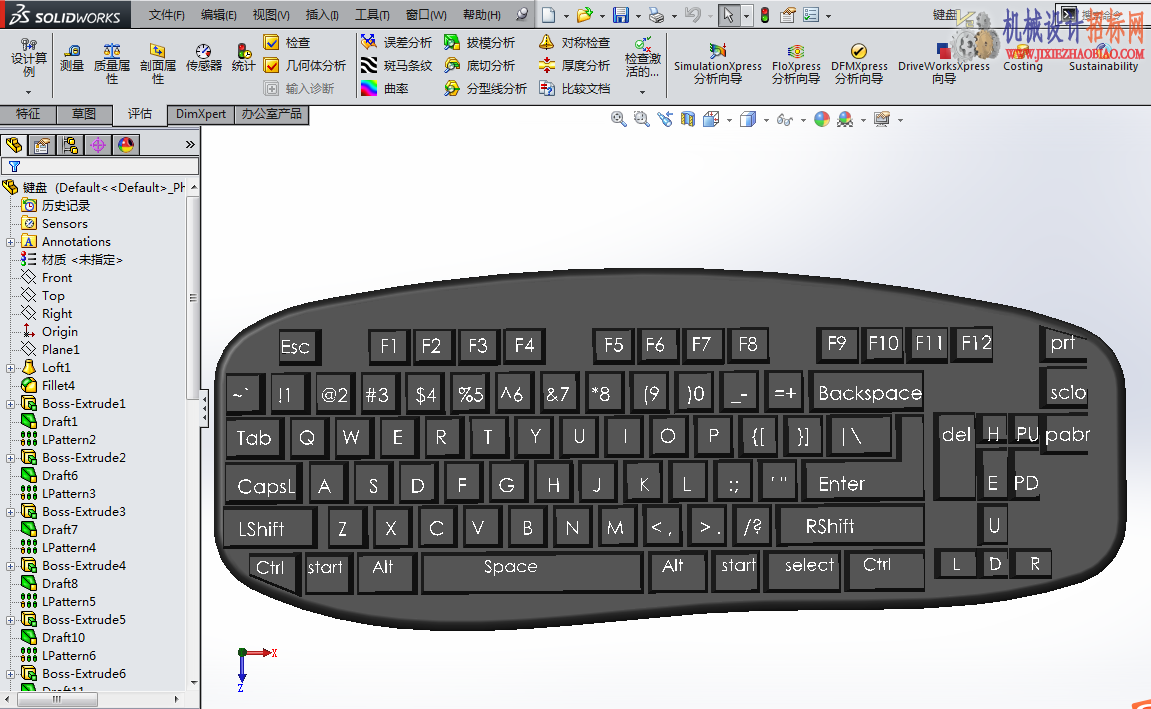Expand the panel tabs double-chevron
The width and height of the screenshot is (1151, 709).
coord(190,145)
